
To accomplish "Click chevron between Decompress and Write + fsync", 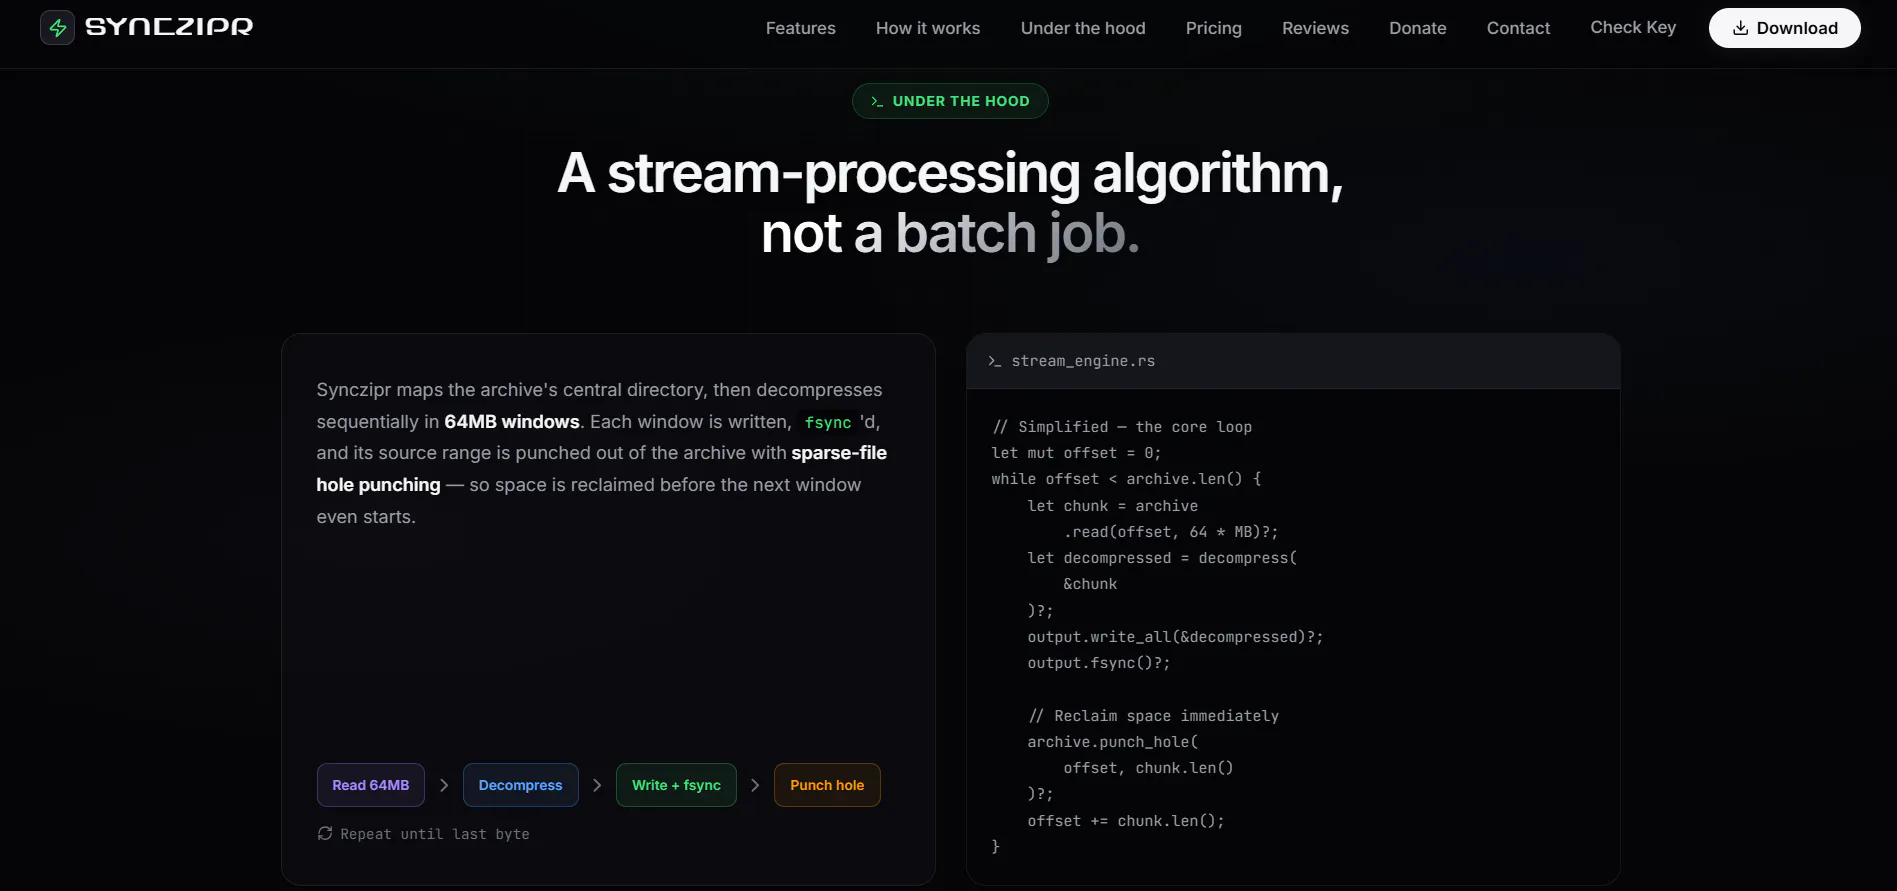I will (597, 785).
